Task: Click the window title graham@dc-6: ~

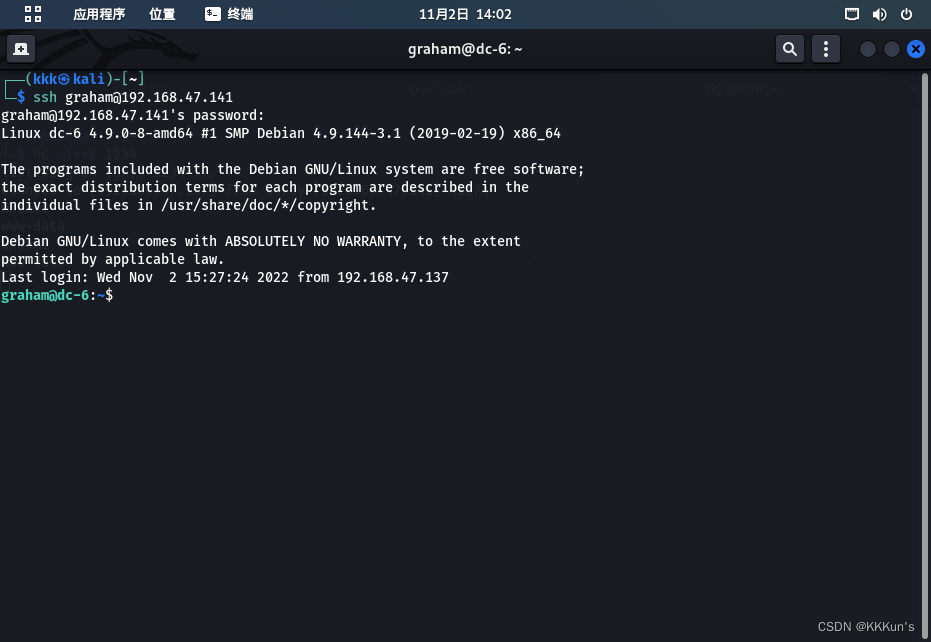Action: pos(465,49)
